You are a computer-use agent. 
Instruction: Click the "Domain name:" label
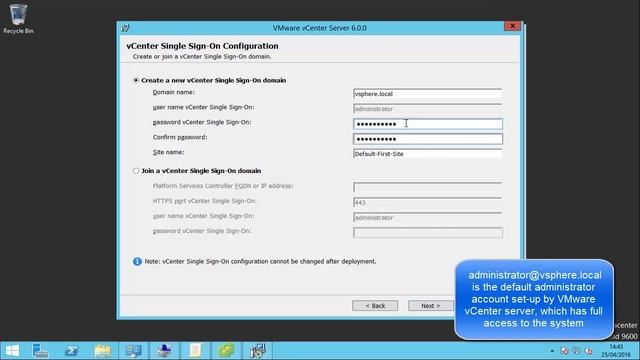tap(173, 92)
